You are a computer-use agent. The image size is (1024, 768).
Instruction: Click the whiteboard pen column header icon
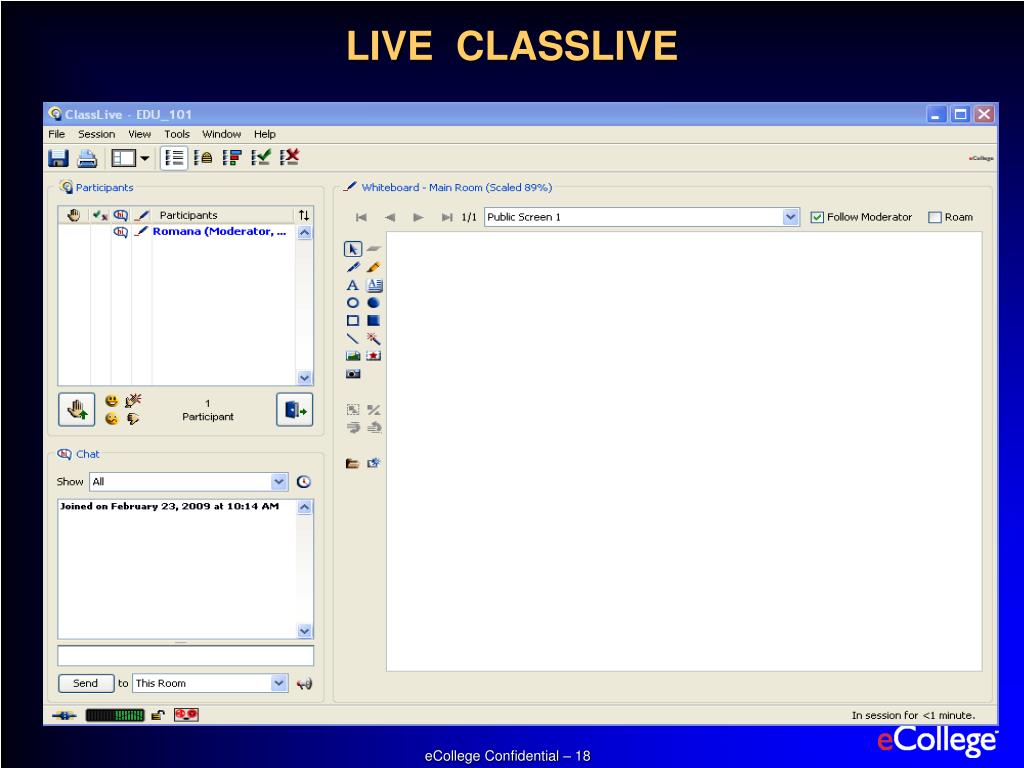point(142,215)
